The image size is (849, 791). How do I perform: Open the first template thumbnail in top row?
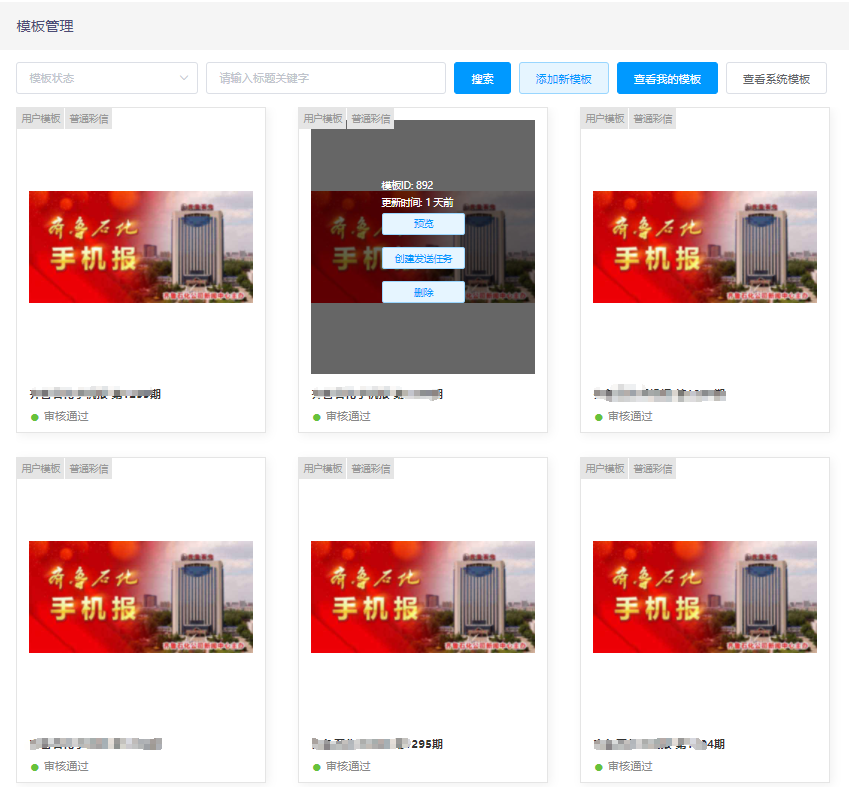pos(141,247)
